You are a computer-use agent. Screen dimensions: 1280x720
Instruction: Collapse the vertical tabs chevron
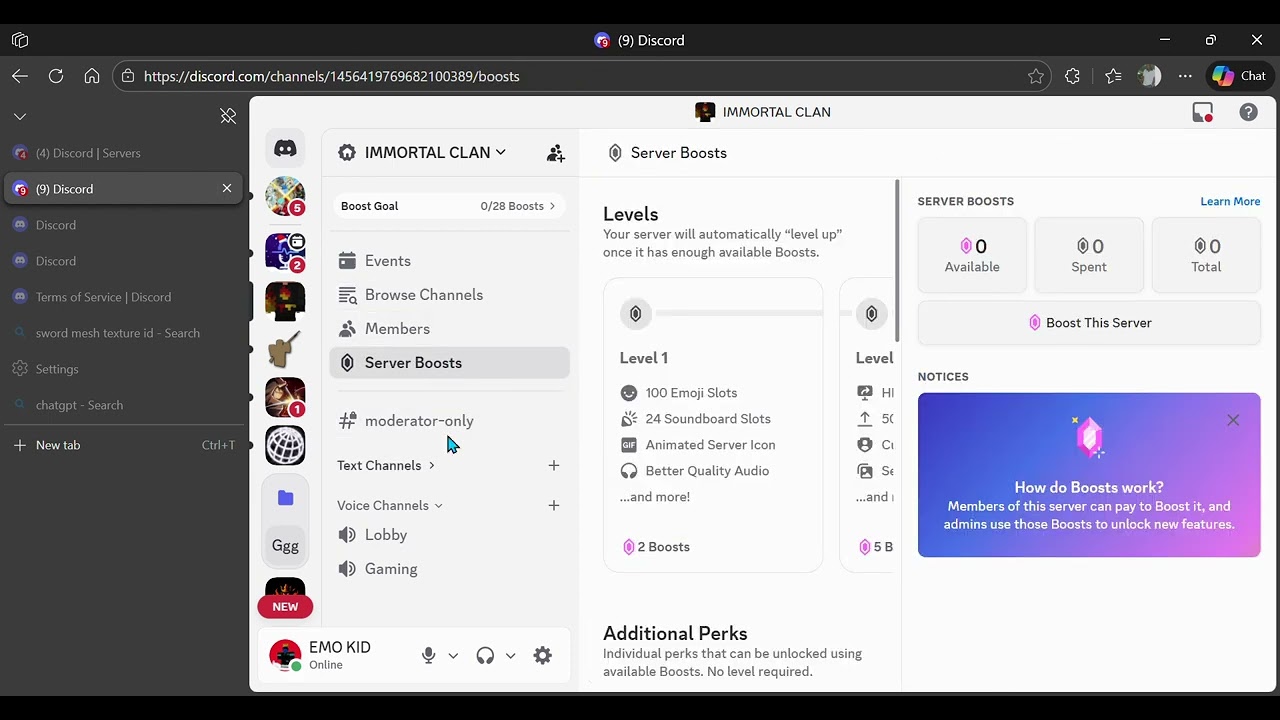point(20,116)
